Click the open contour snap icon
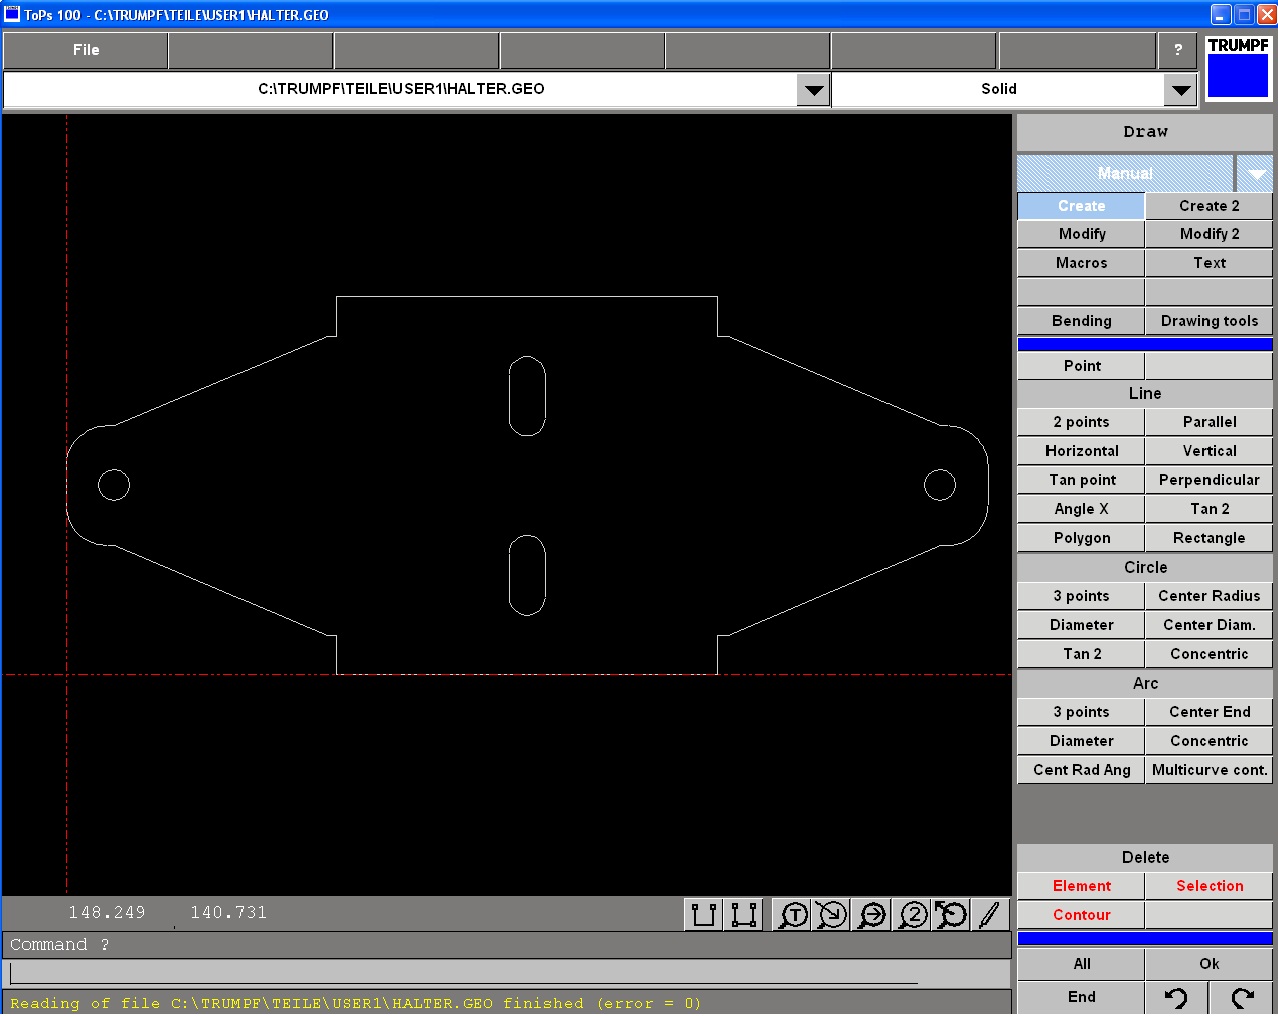This screenshot has height=1016, width=1278. pos(704,914)
